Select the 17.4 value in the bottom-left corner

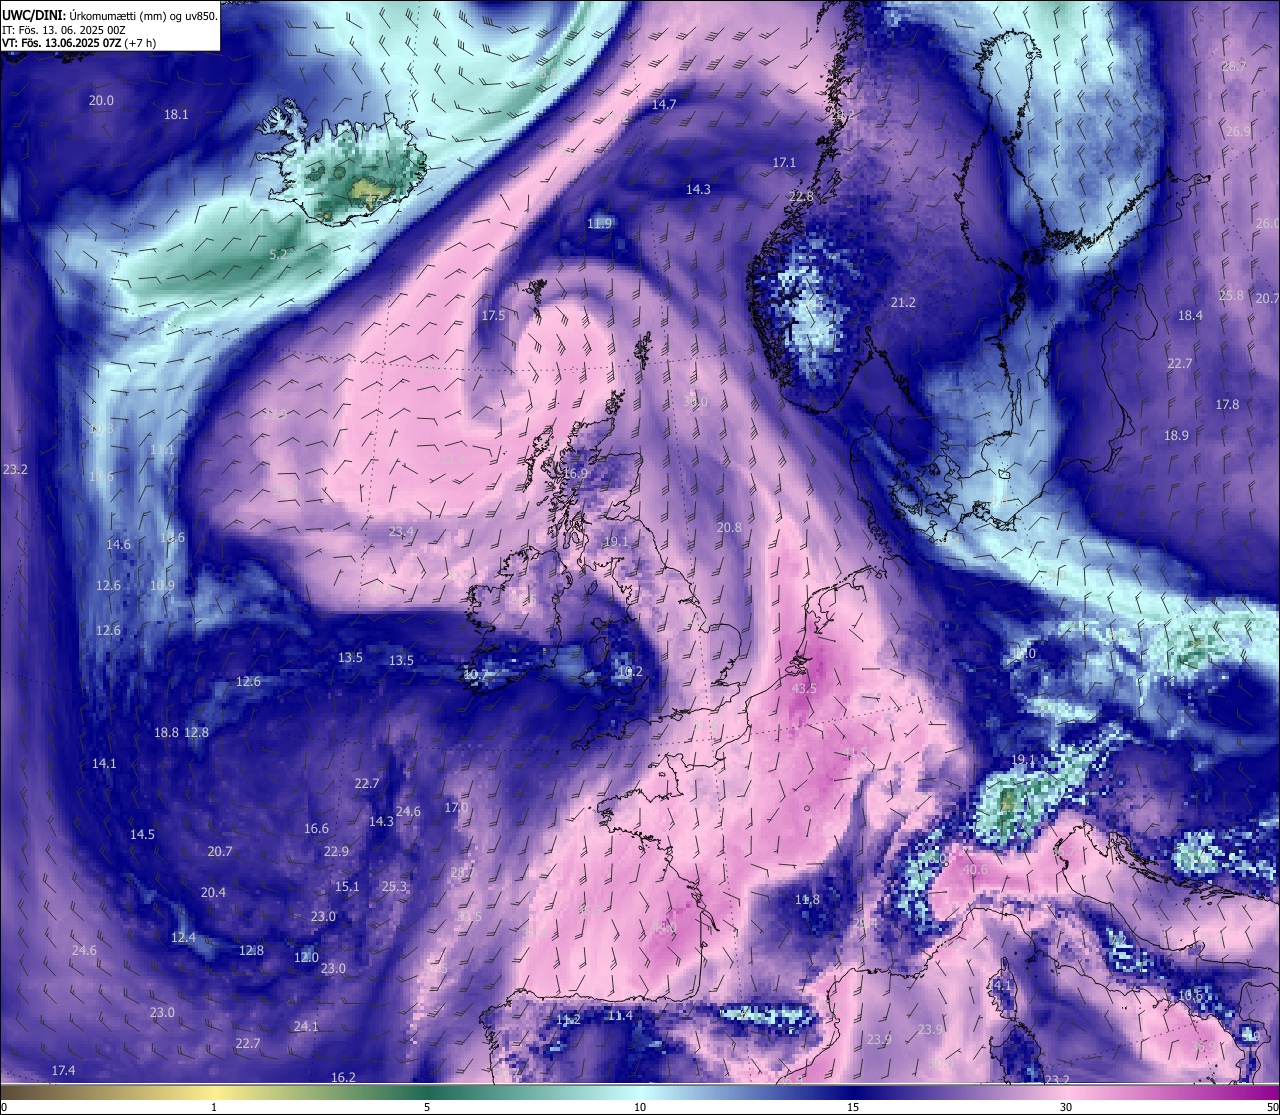click(63, 1071)
